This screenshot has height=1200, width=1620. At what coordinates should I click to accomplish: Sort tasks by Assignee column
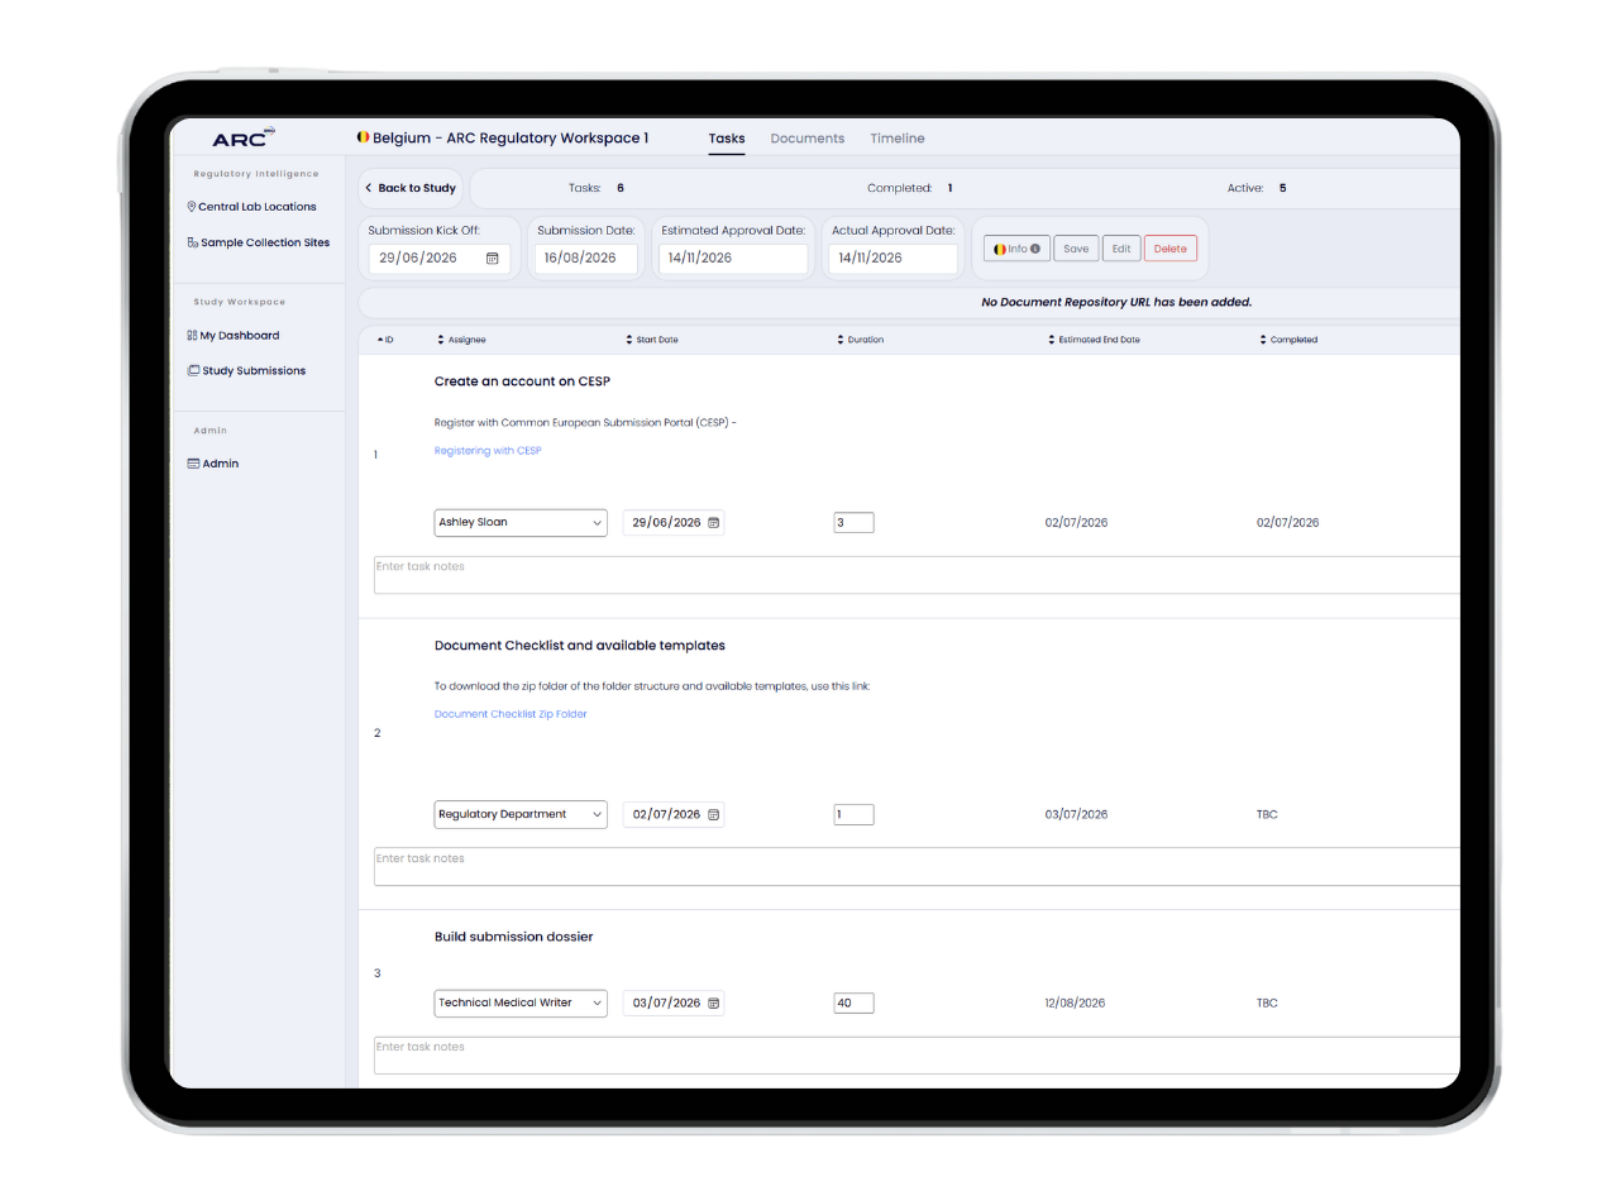[x=461, y=340]
